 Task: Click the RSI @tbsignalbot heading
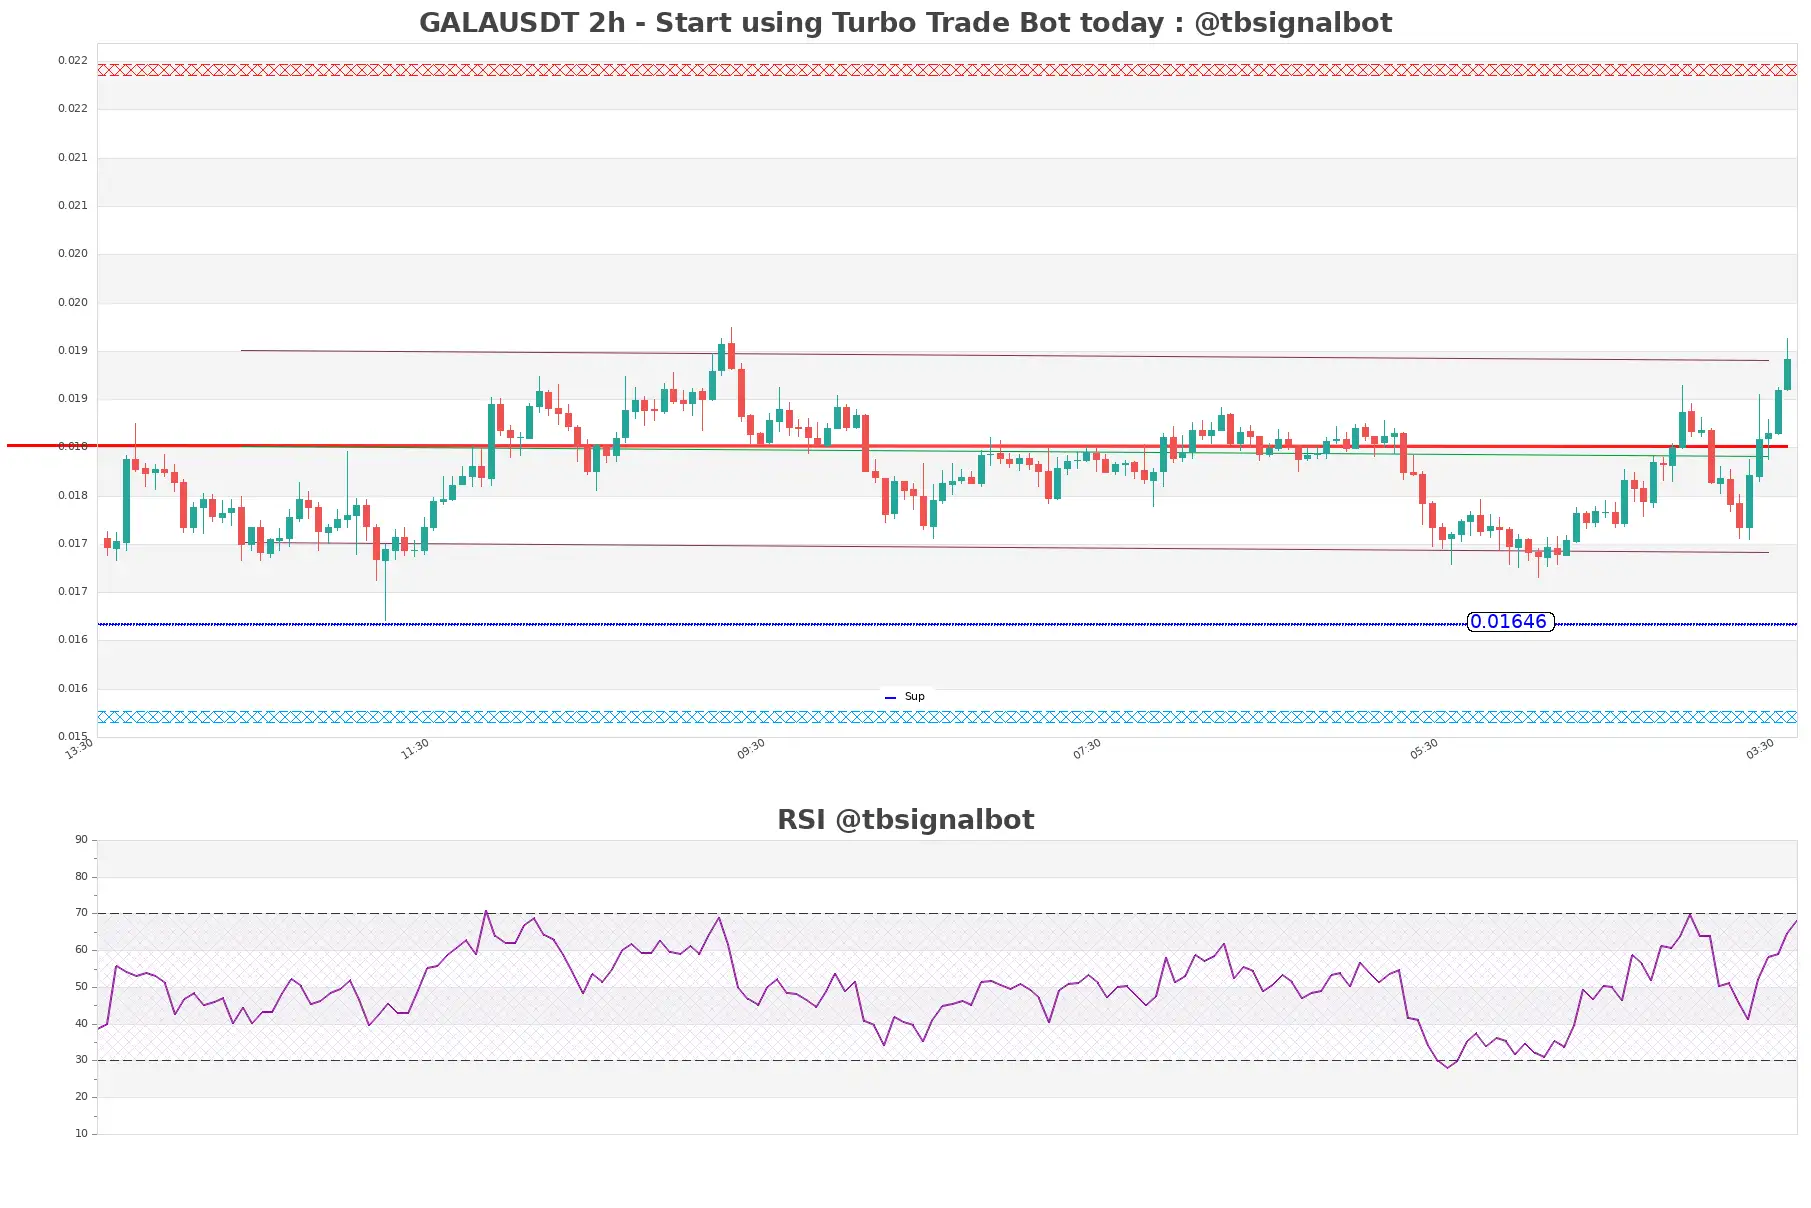905,819
